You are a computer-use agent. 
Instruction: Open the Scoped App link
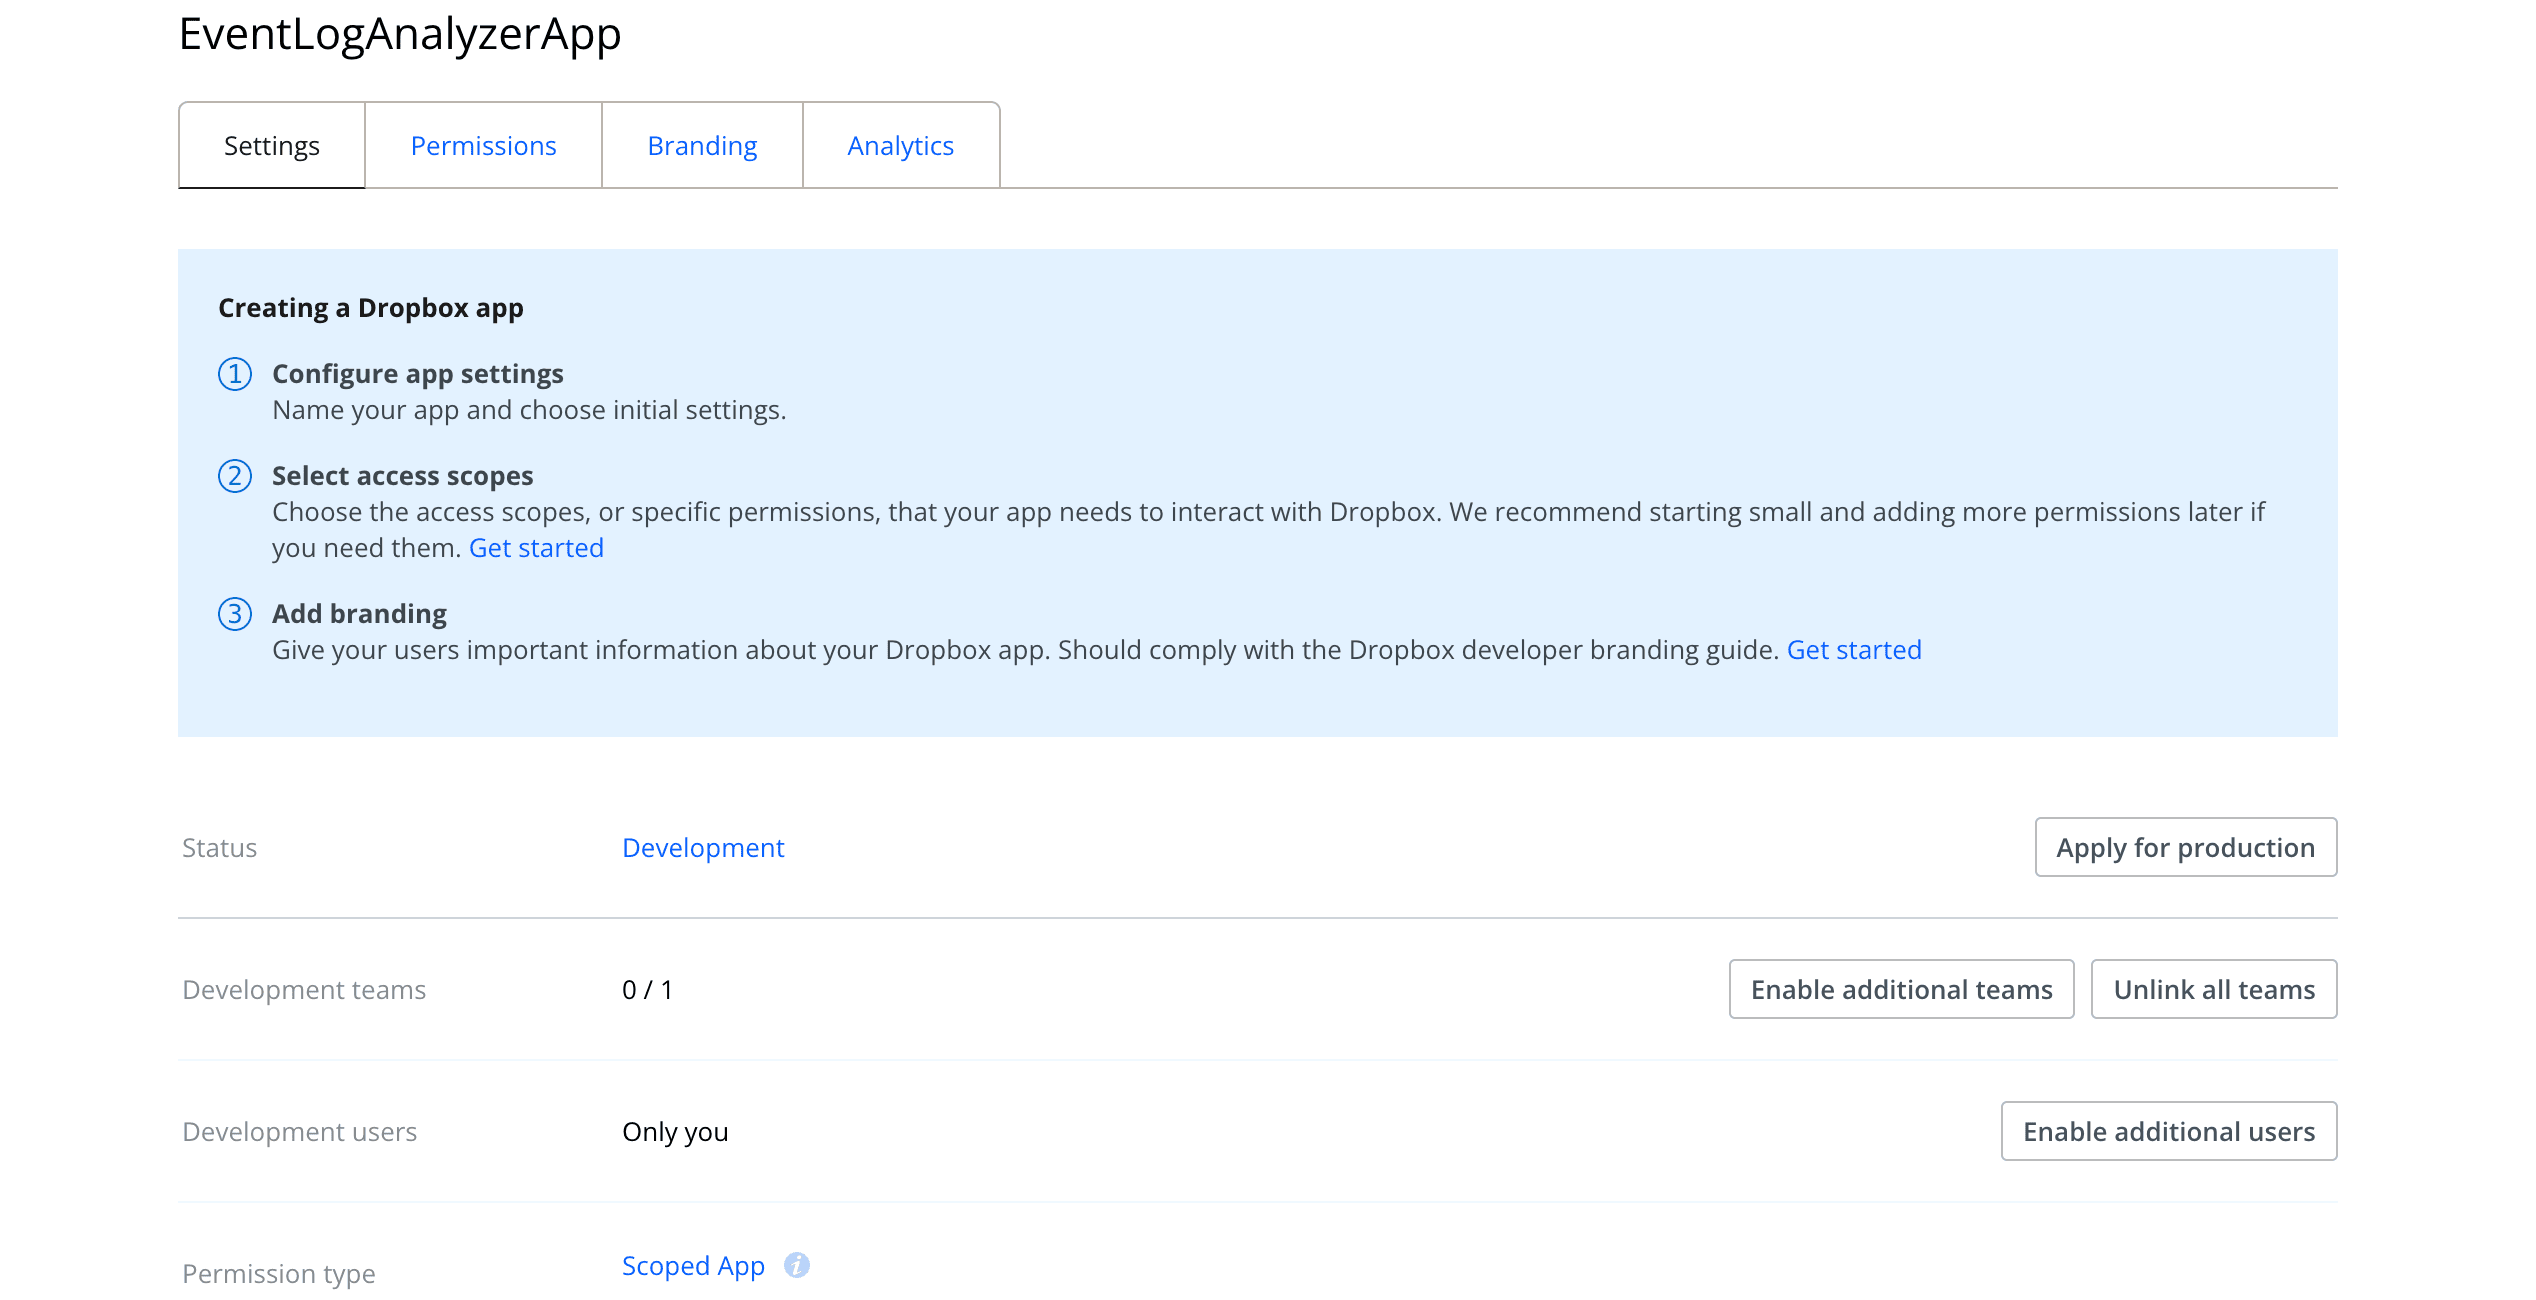click(693, 1265)
